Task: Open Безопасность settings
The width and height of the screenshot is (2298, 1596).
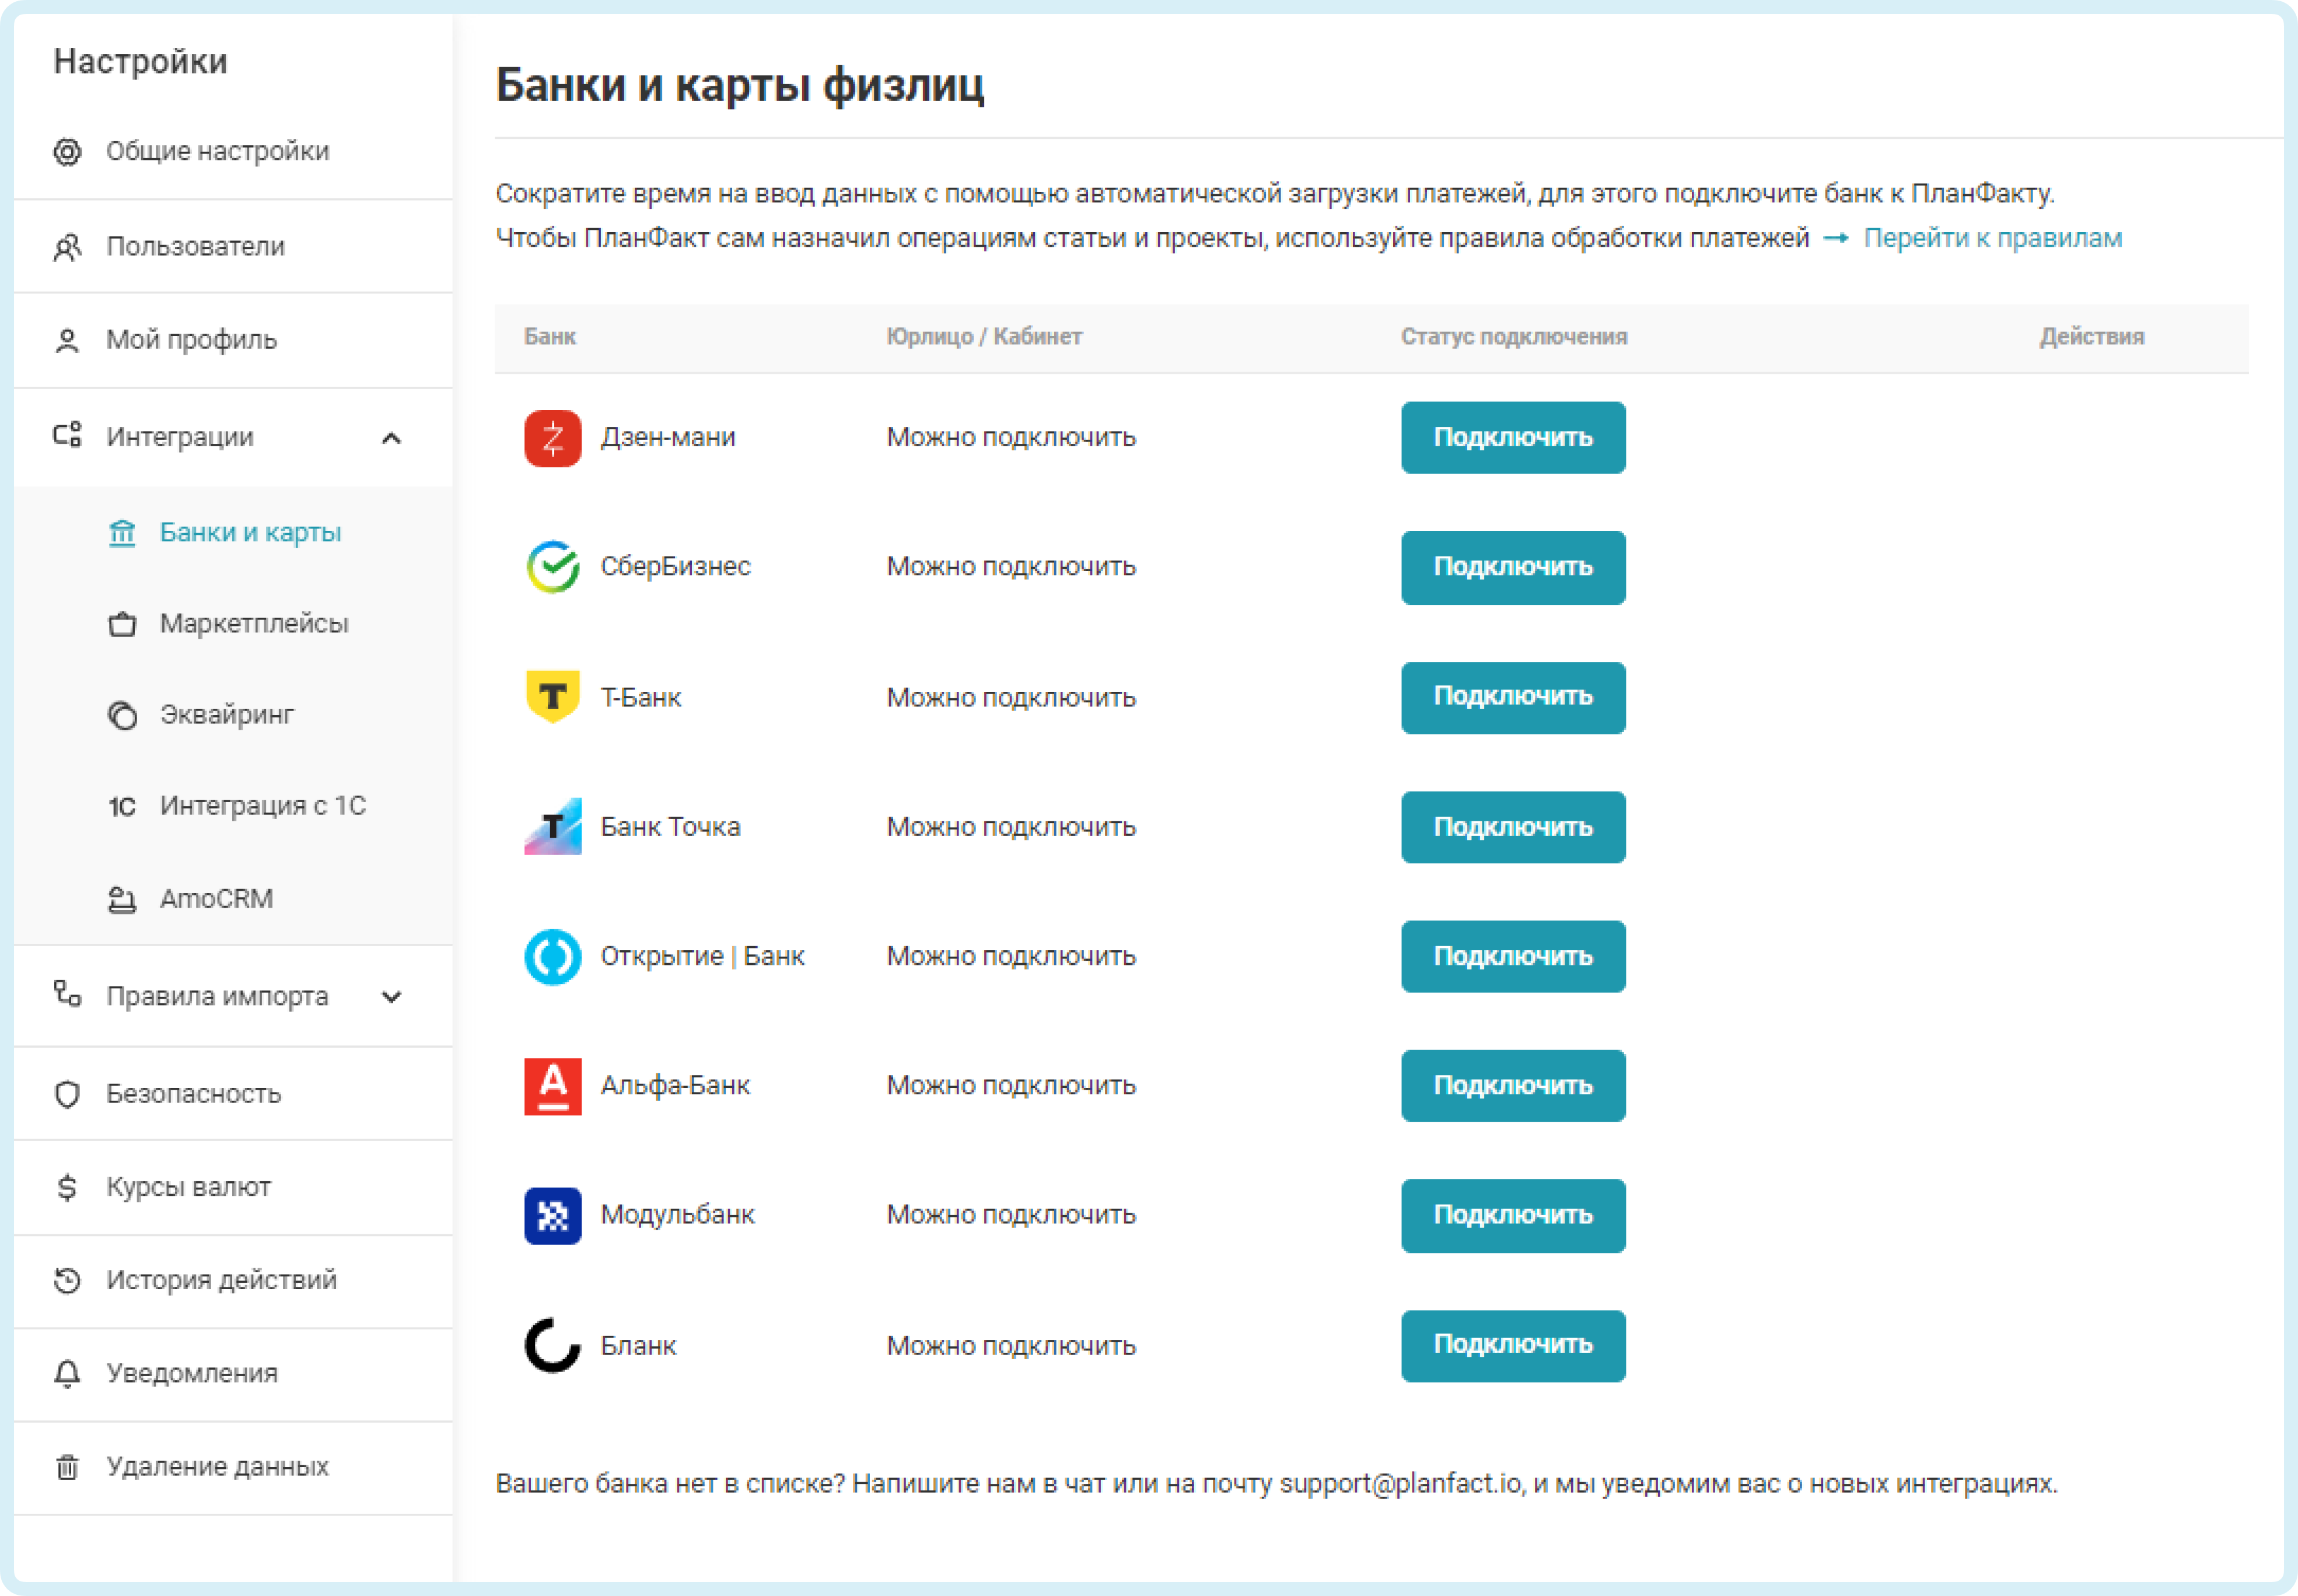Action: [x=233, y=1094]
